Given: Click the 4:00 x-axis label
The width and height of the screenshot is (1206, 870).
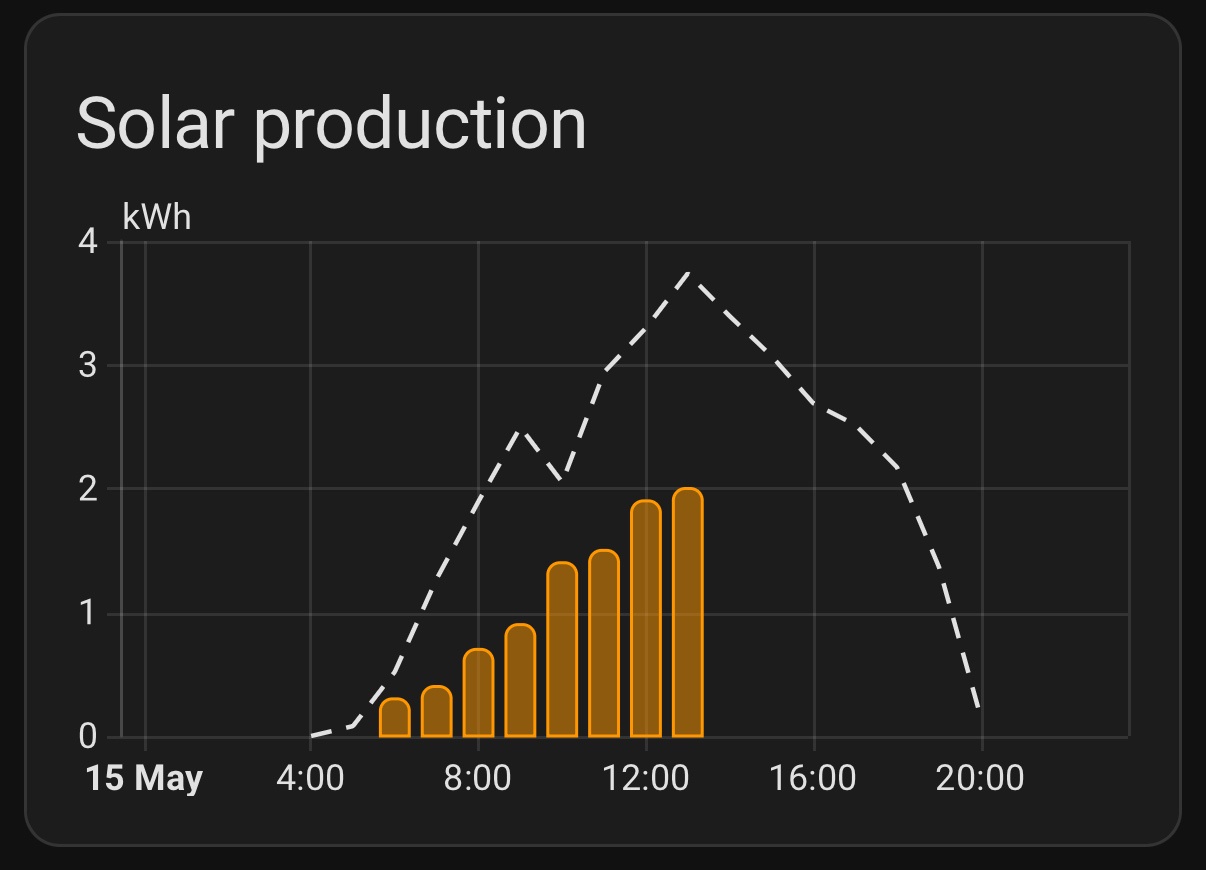Looking at the screenshot, I should pyautogui.click(x=310, y=778).
